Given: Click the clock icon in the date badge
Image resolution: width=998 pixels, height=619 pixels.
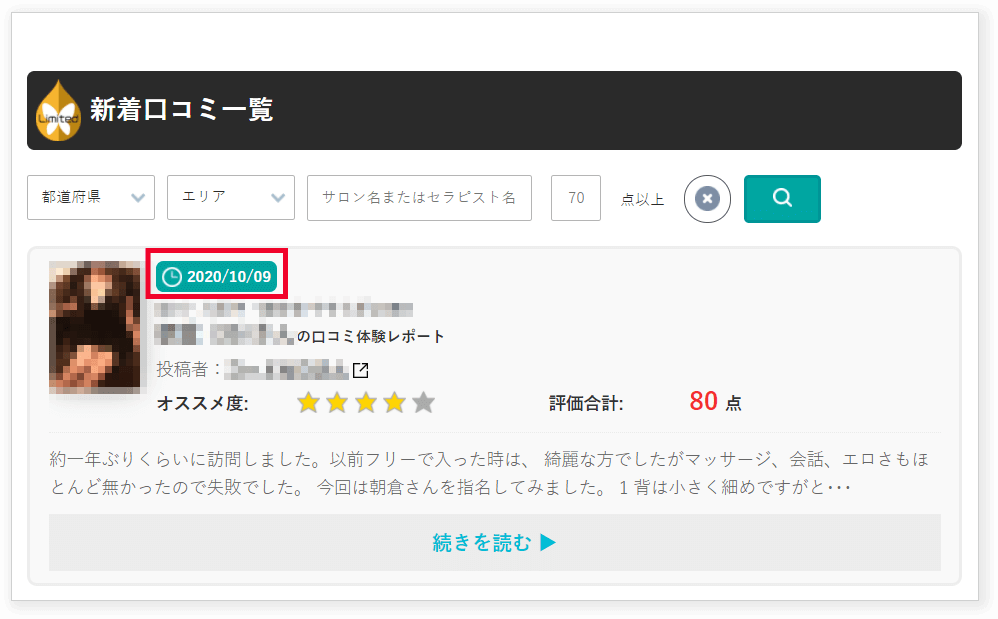Looking at the screenshot, I should pyautogui.click(x=172, y=277).
